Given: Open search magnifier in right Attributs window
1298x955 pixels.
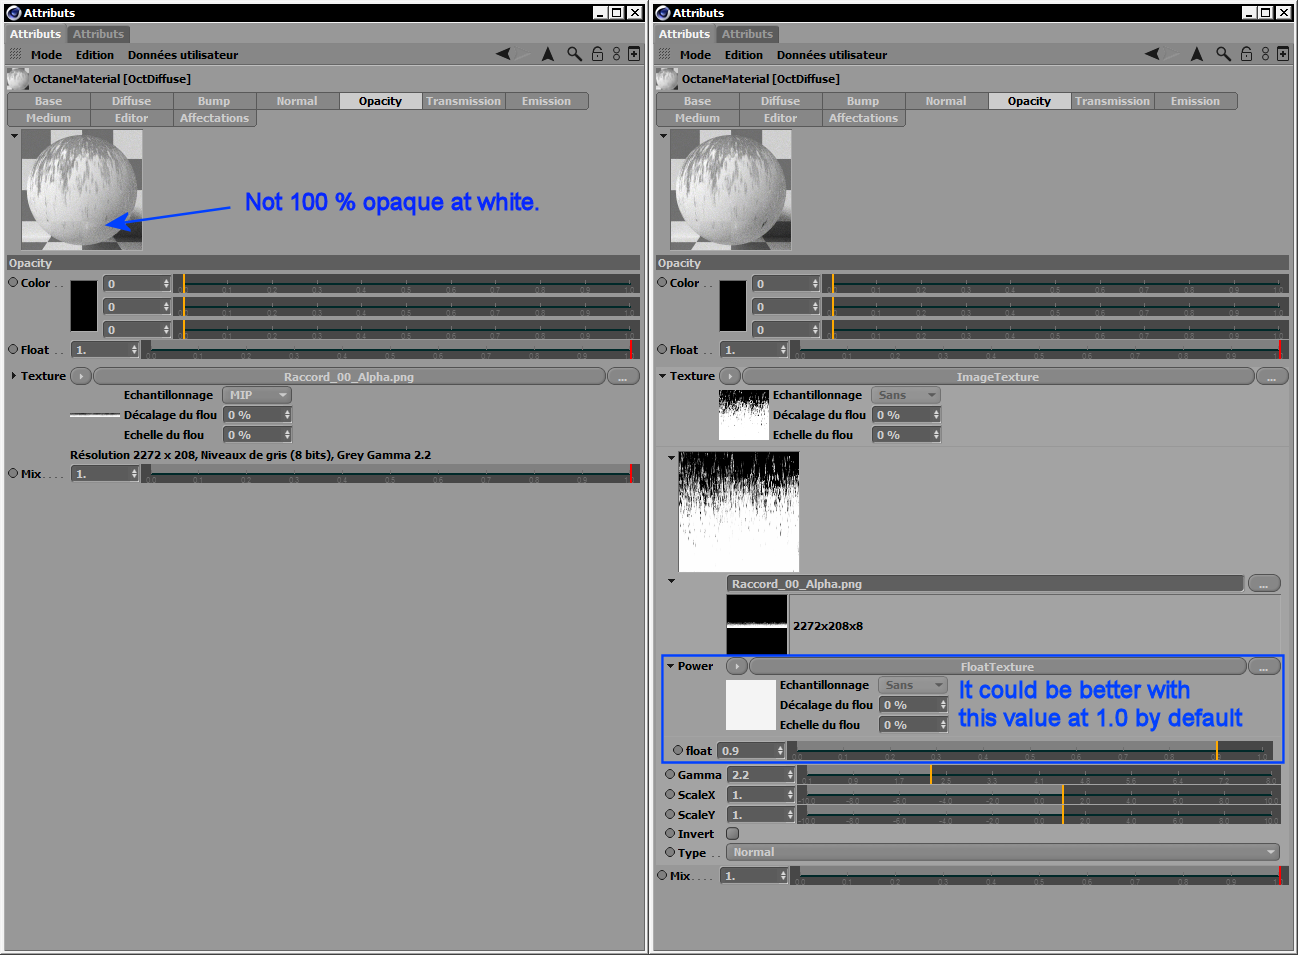Looking at the screenshot, I should point(1223,54).
